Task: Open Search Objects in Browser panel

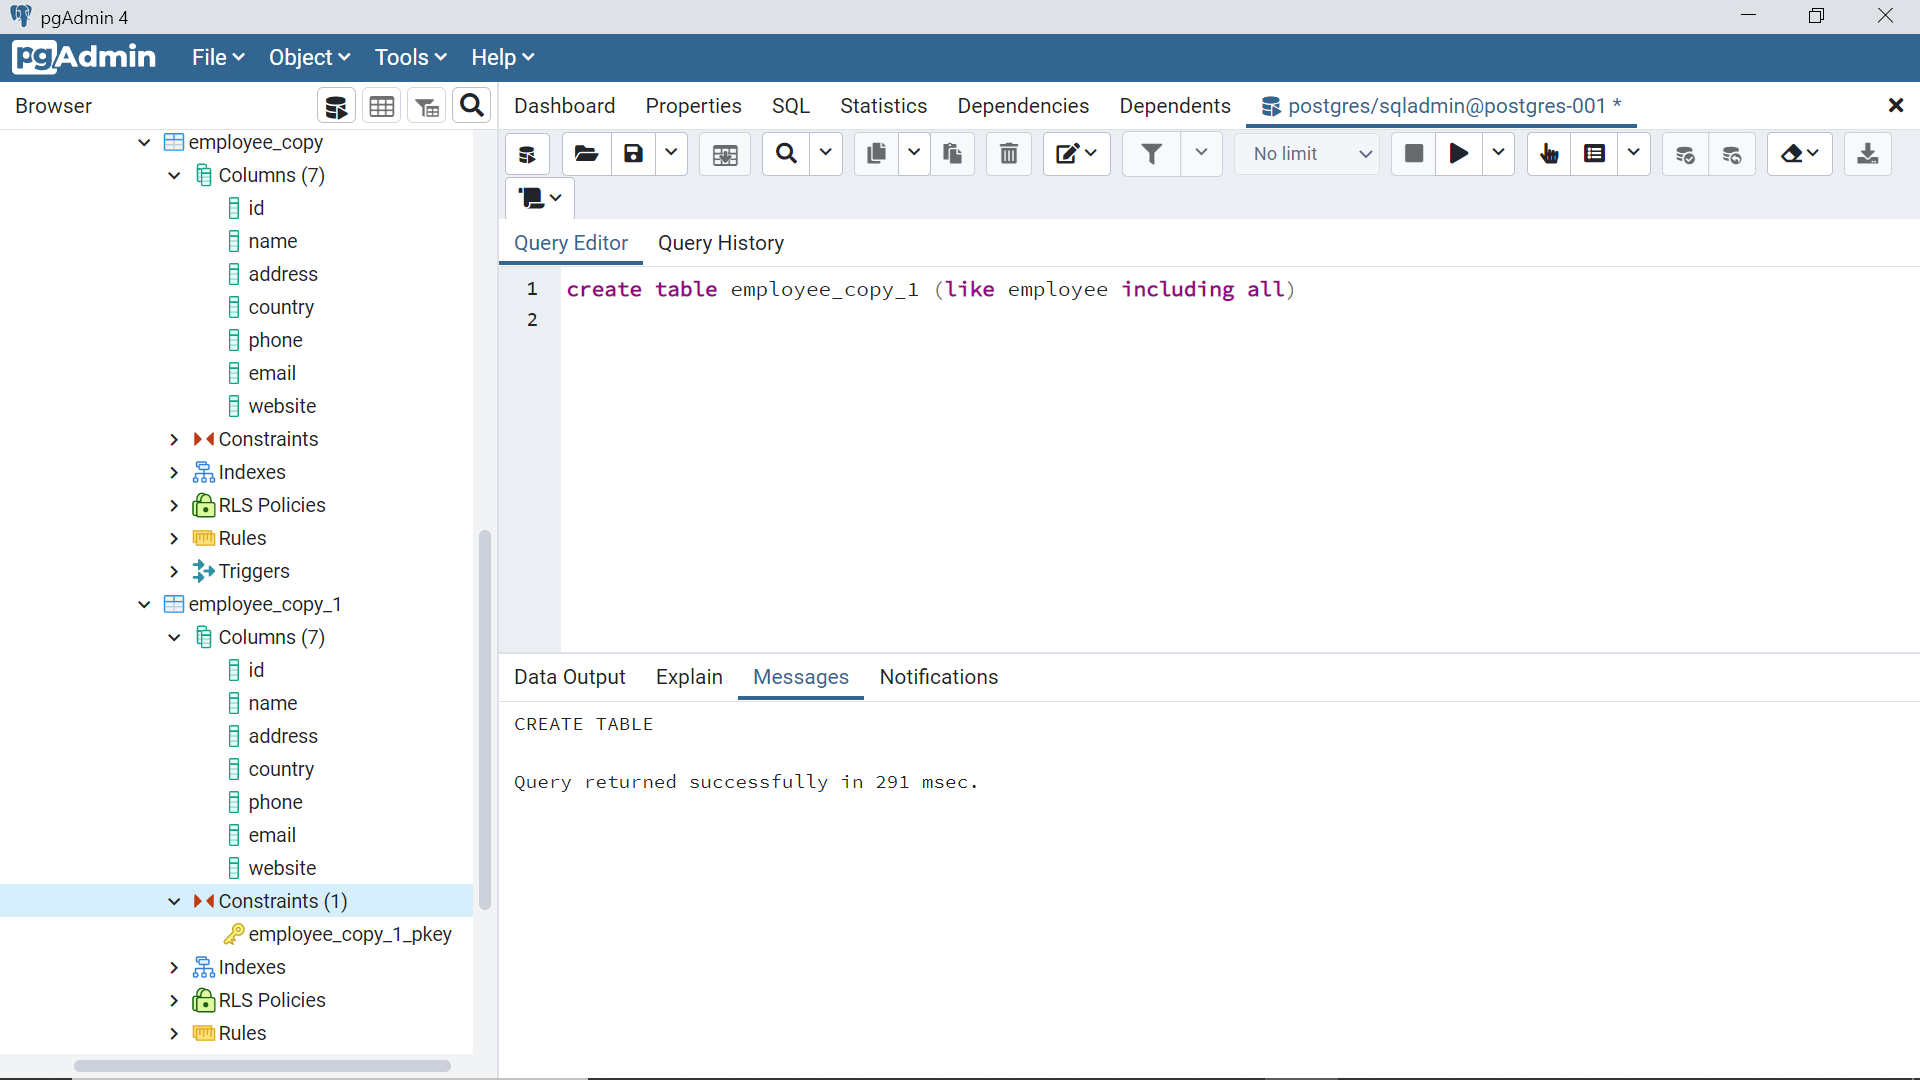Action: [472, 106]
